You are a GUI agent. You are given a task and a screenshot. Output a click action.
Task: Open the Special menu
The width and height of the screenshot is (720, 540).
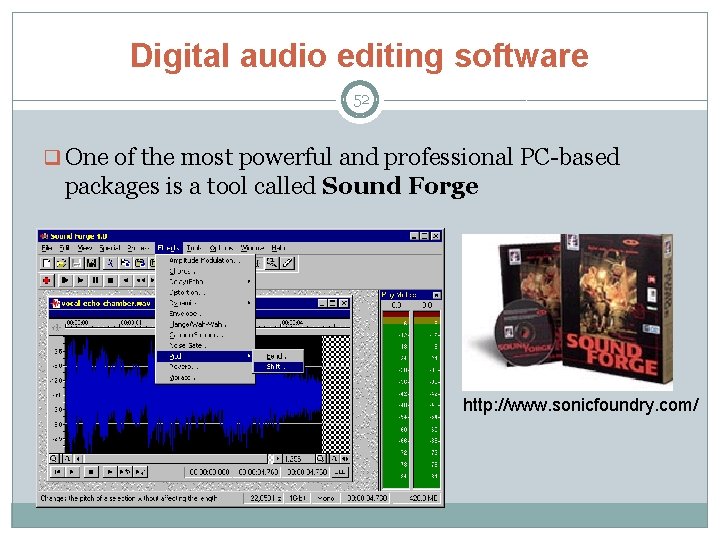tap(110, 248)
